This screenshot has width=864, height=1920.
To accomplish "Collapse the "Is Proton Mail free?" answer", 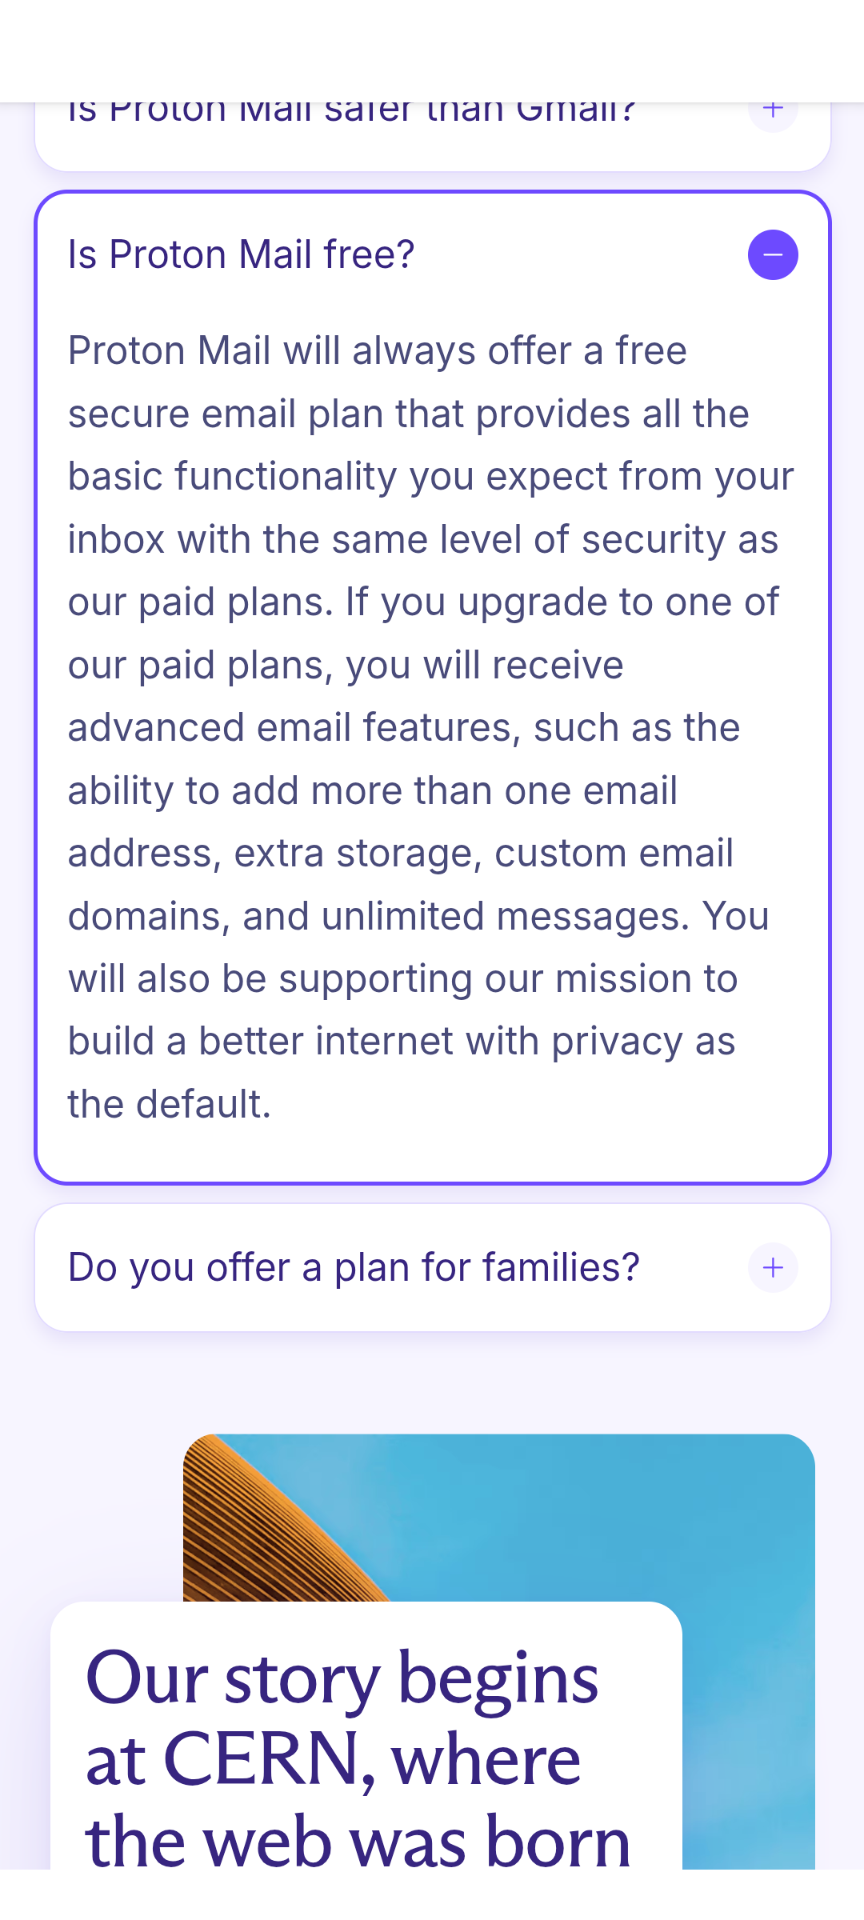I will [x=772, y=255].
